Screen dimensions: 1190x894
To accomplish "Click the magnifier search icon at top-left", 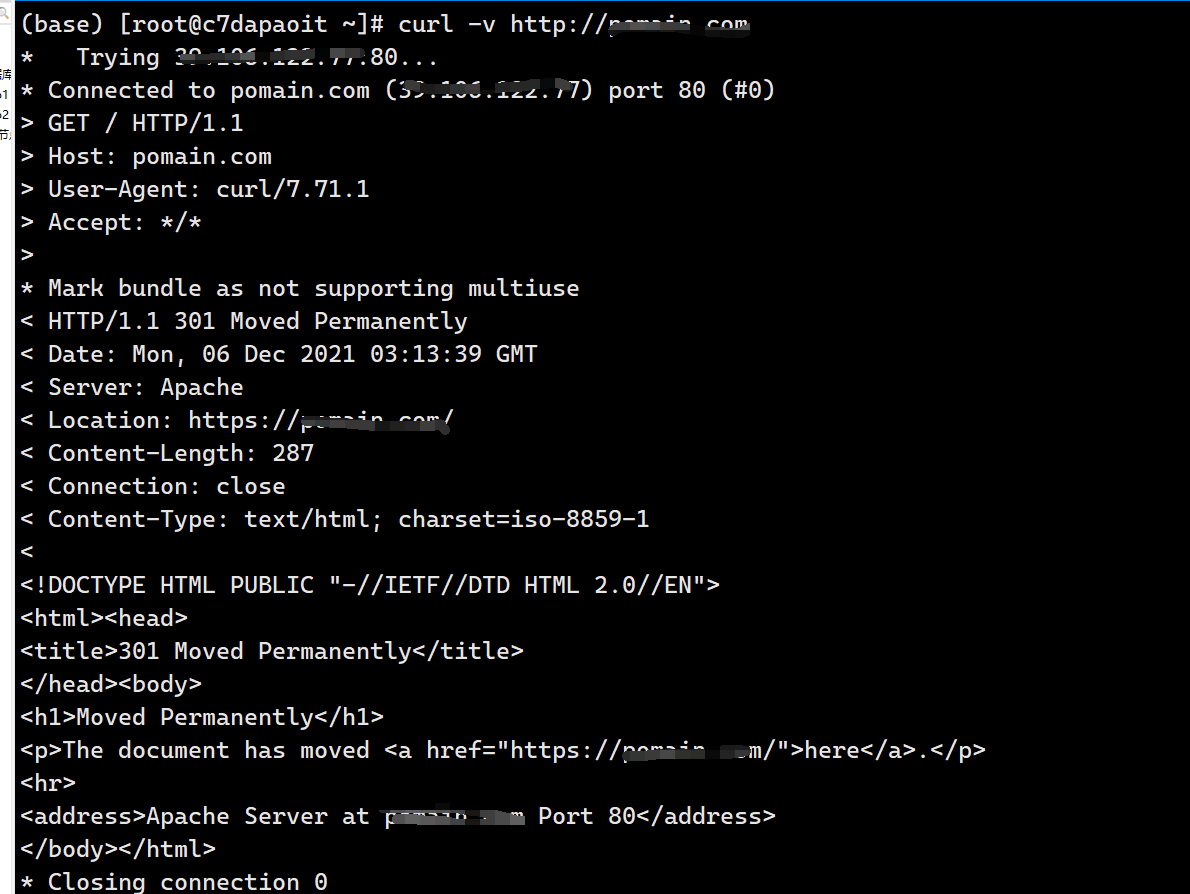I will tap(5, 13).
